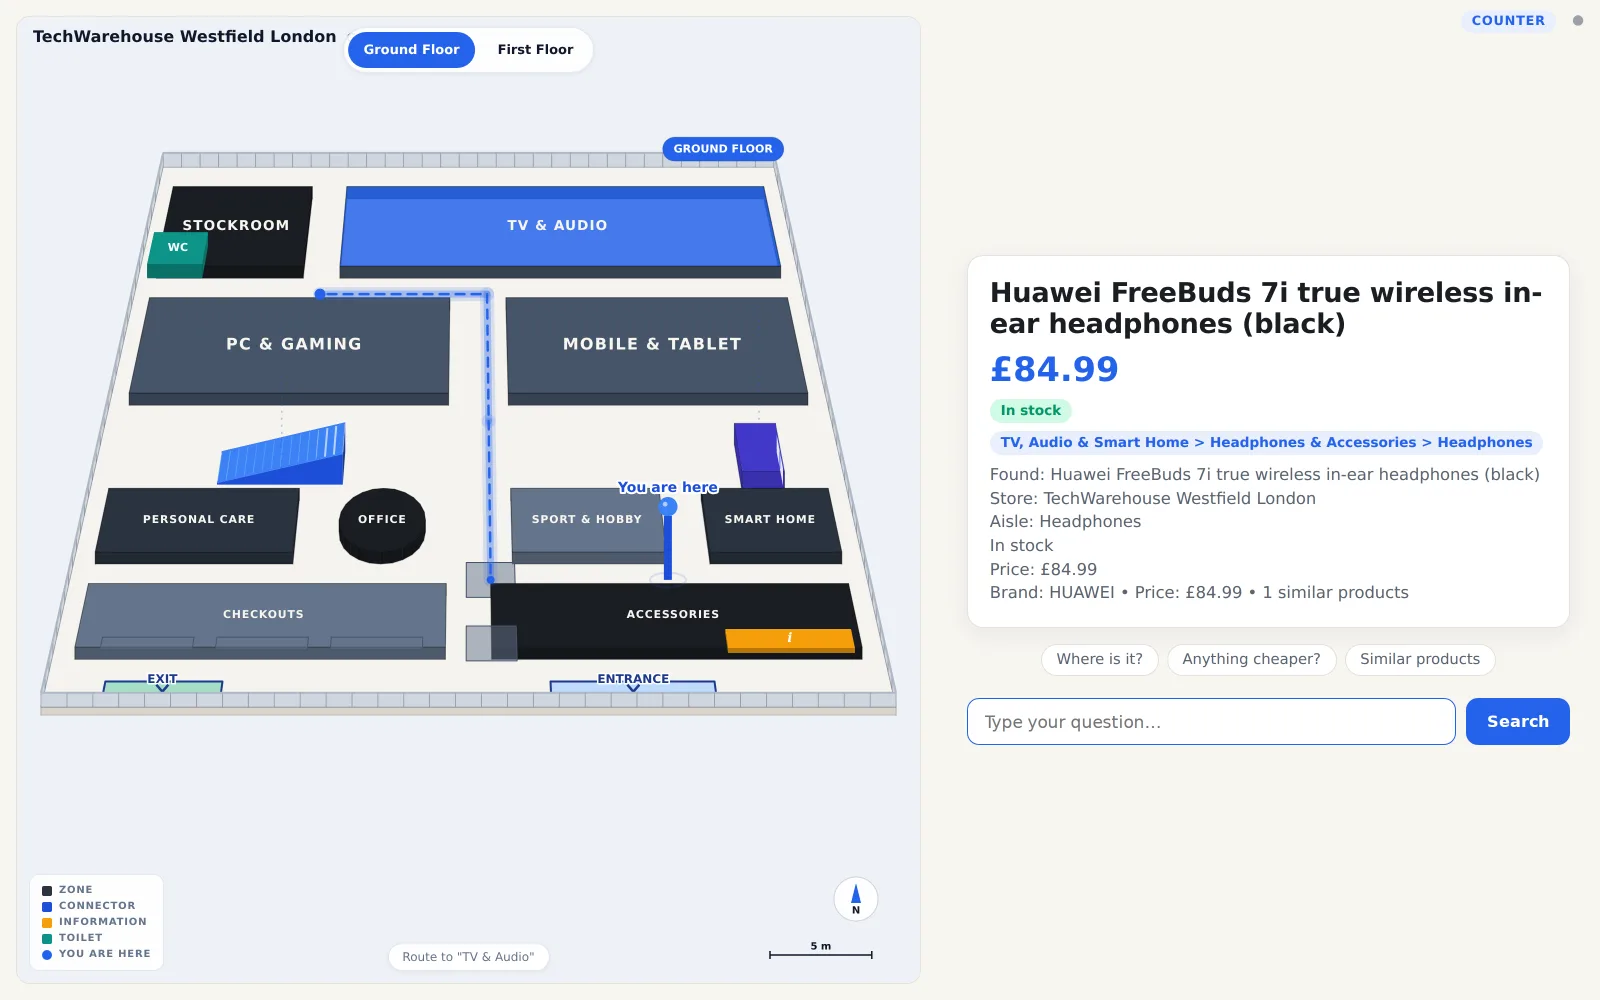Click the TechWarehouse Westfield London map title
Viewport: 1600px width, 1000px height.
(x=185, y=37)
